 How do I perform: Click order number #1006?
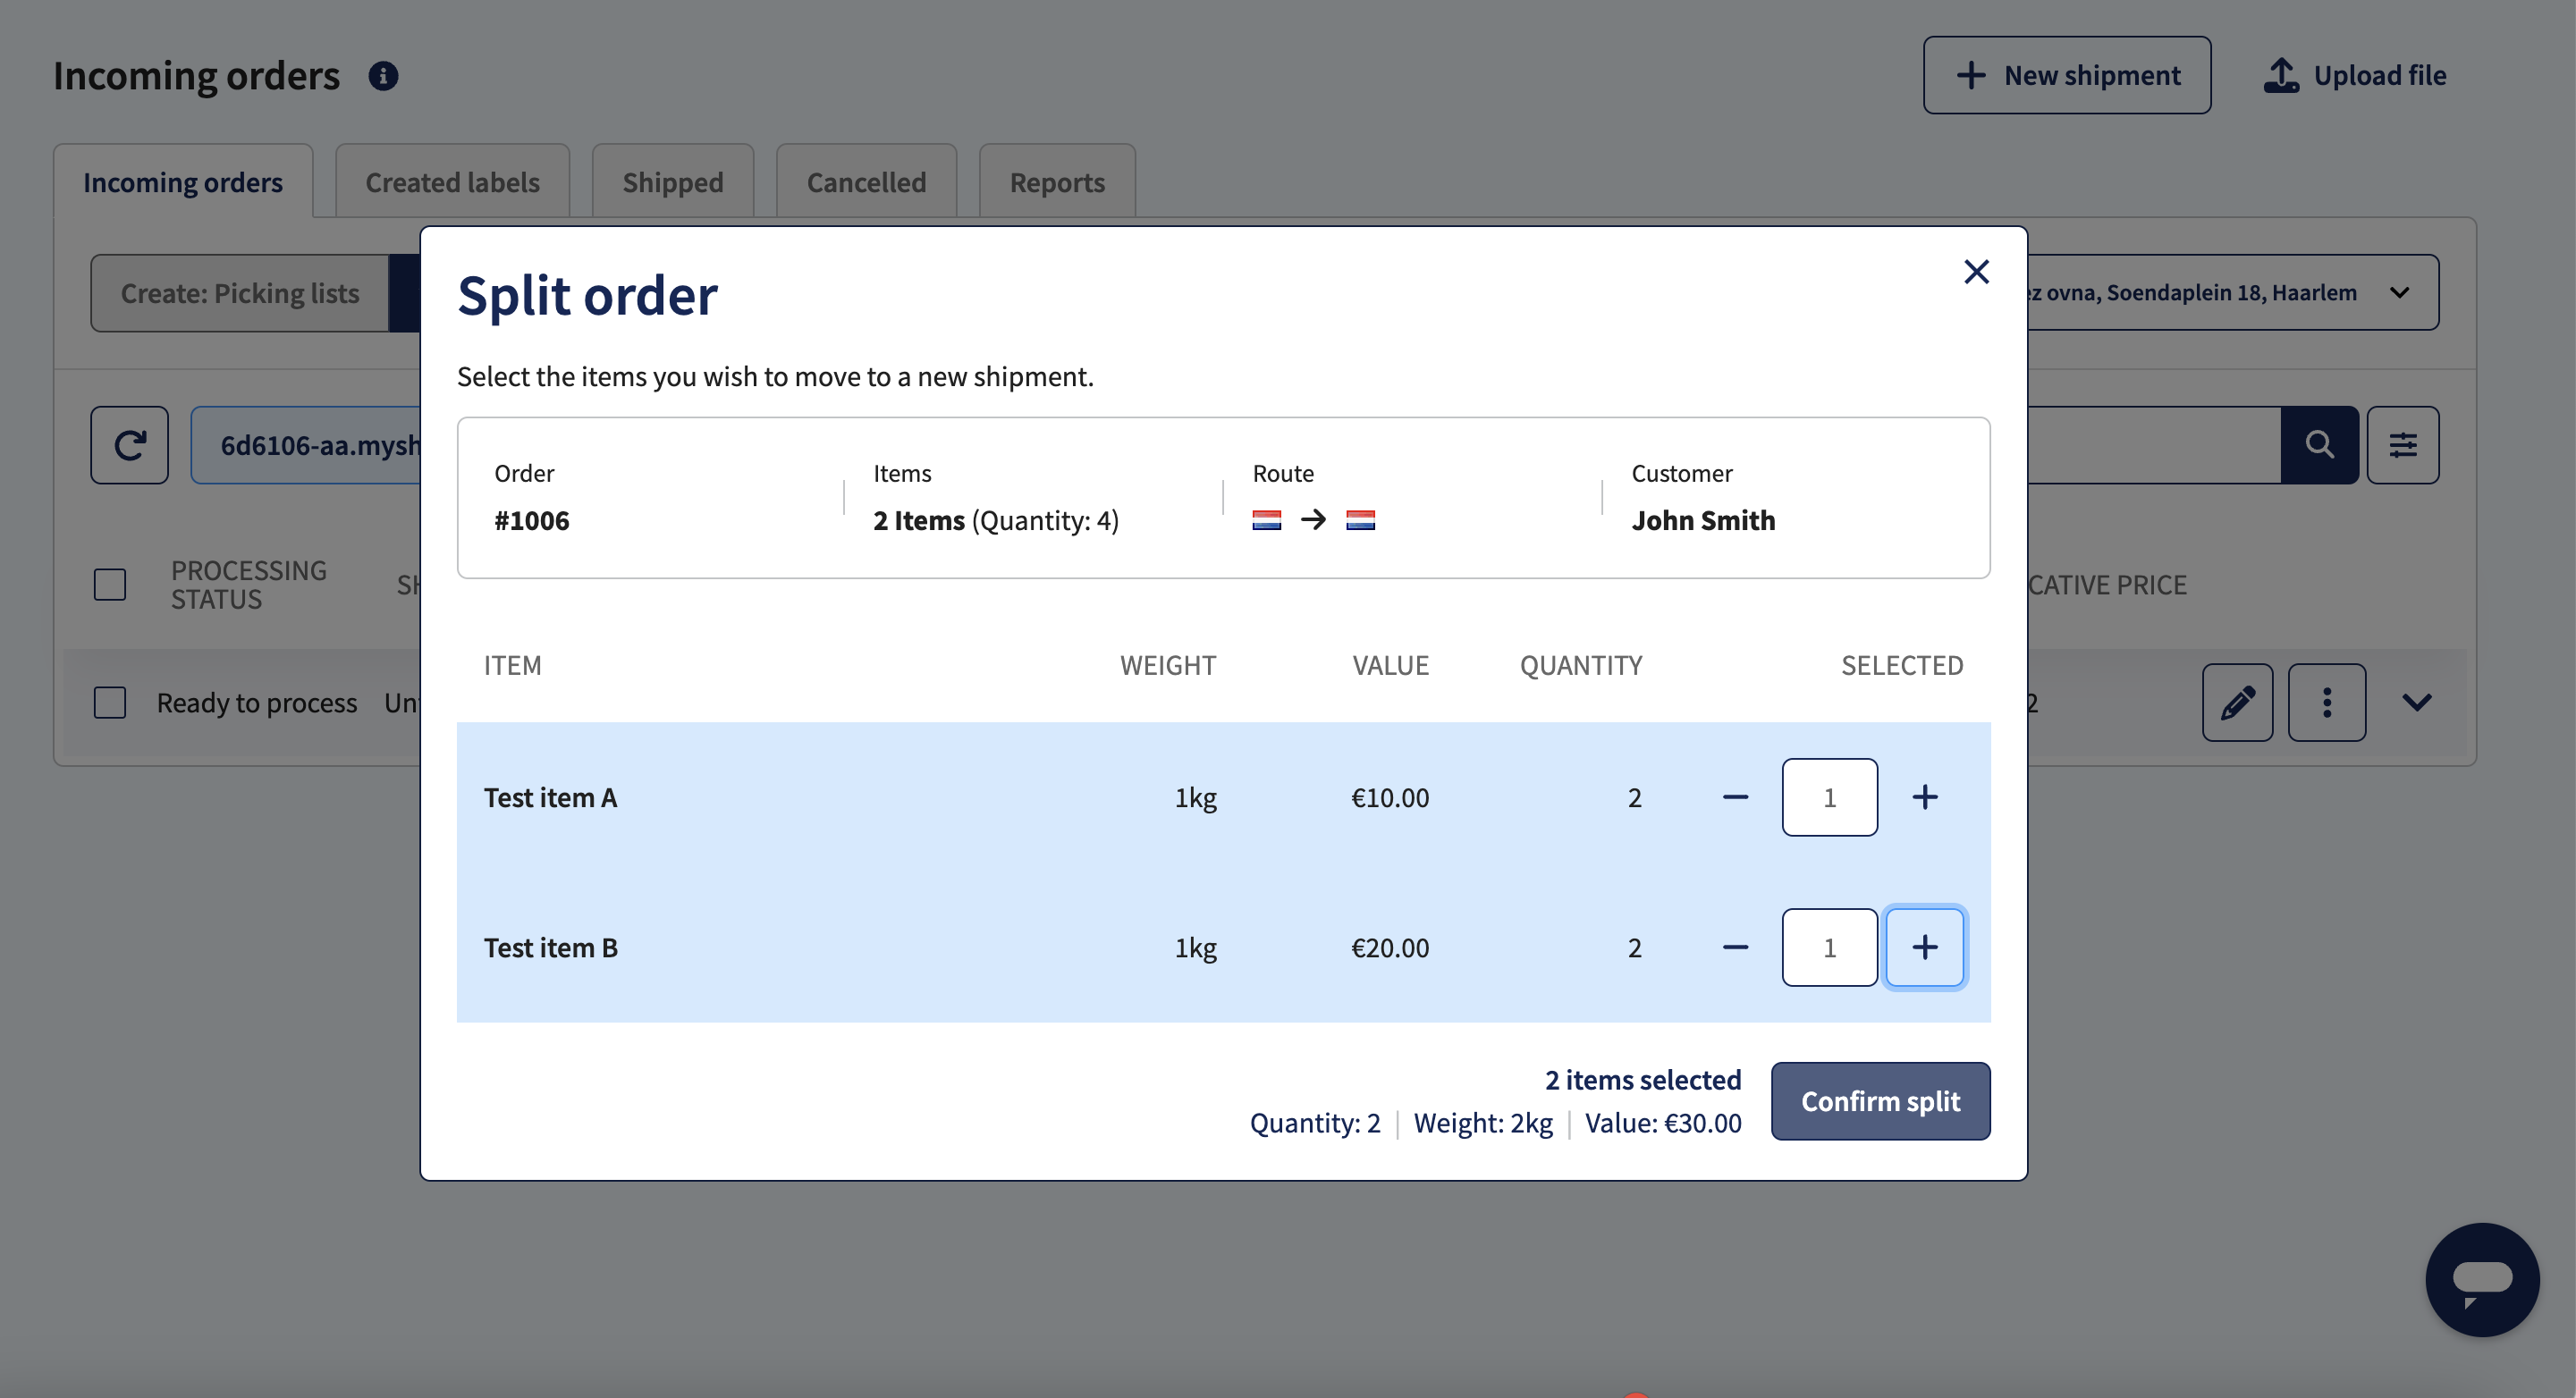531,520
